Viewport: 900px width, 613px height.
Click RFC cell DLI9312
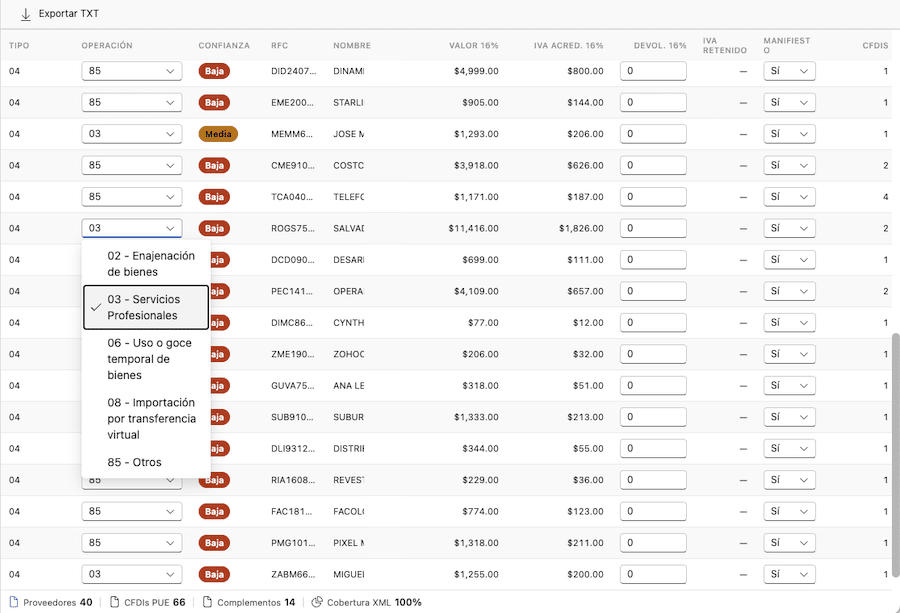coord(293,448)
